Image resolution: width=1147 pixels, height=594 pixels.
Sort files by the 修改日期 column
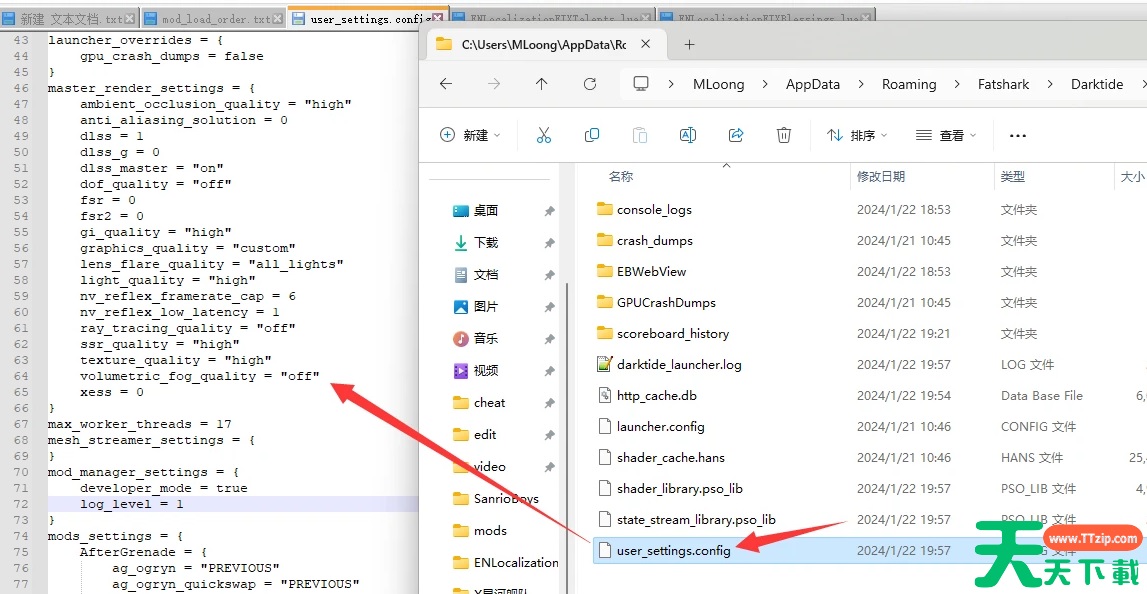[x=881, y=176]
